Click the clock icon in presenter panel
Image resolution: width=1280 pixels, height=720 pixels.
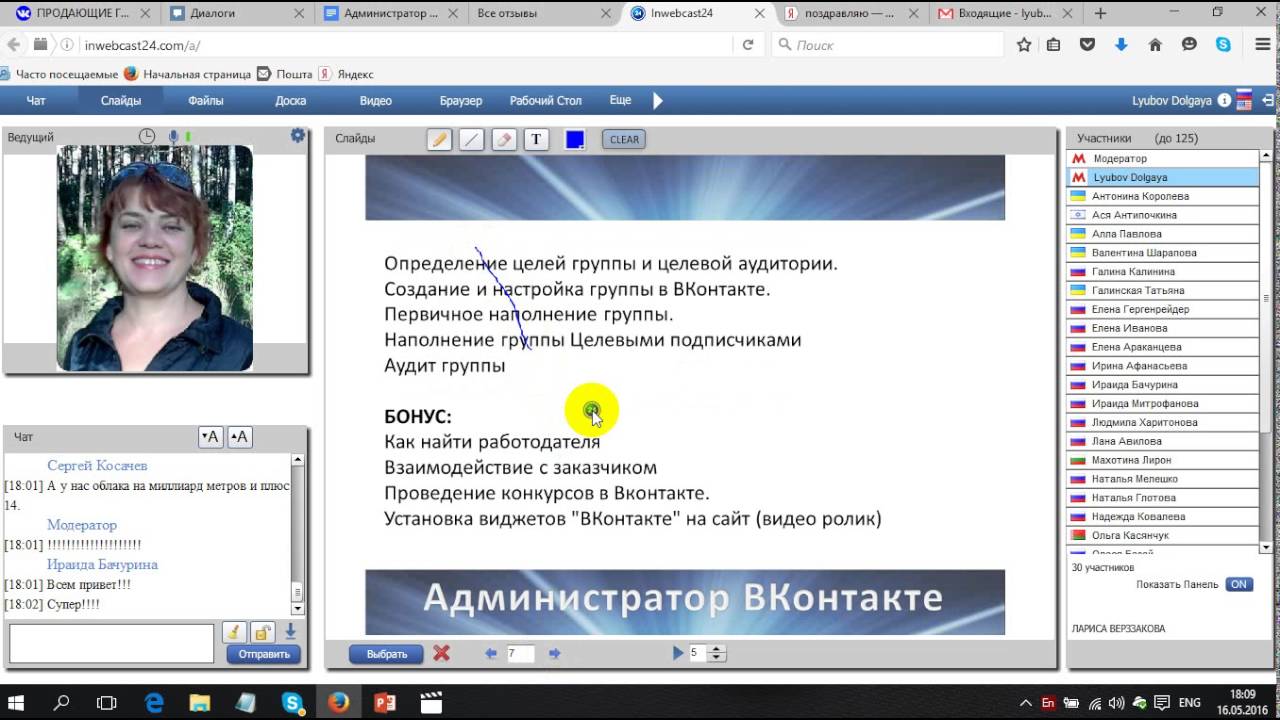click(x=147, y=136)
